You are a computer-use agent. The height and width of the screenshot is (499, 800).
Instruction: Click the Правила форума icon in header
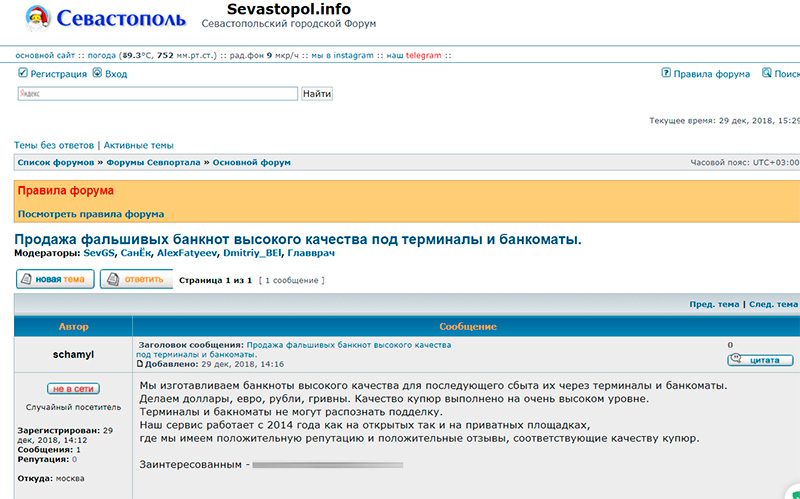[666, 73]
